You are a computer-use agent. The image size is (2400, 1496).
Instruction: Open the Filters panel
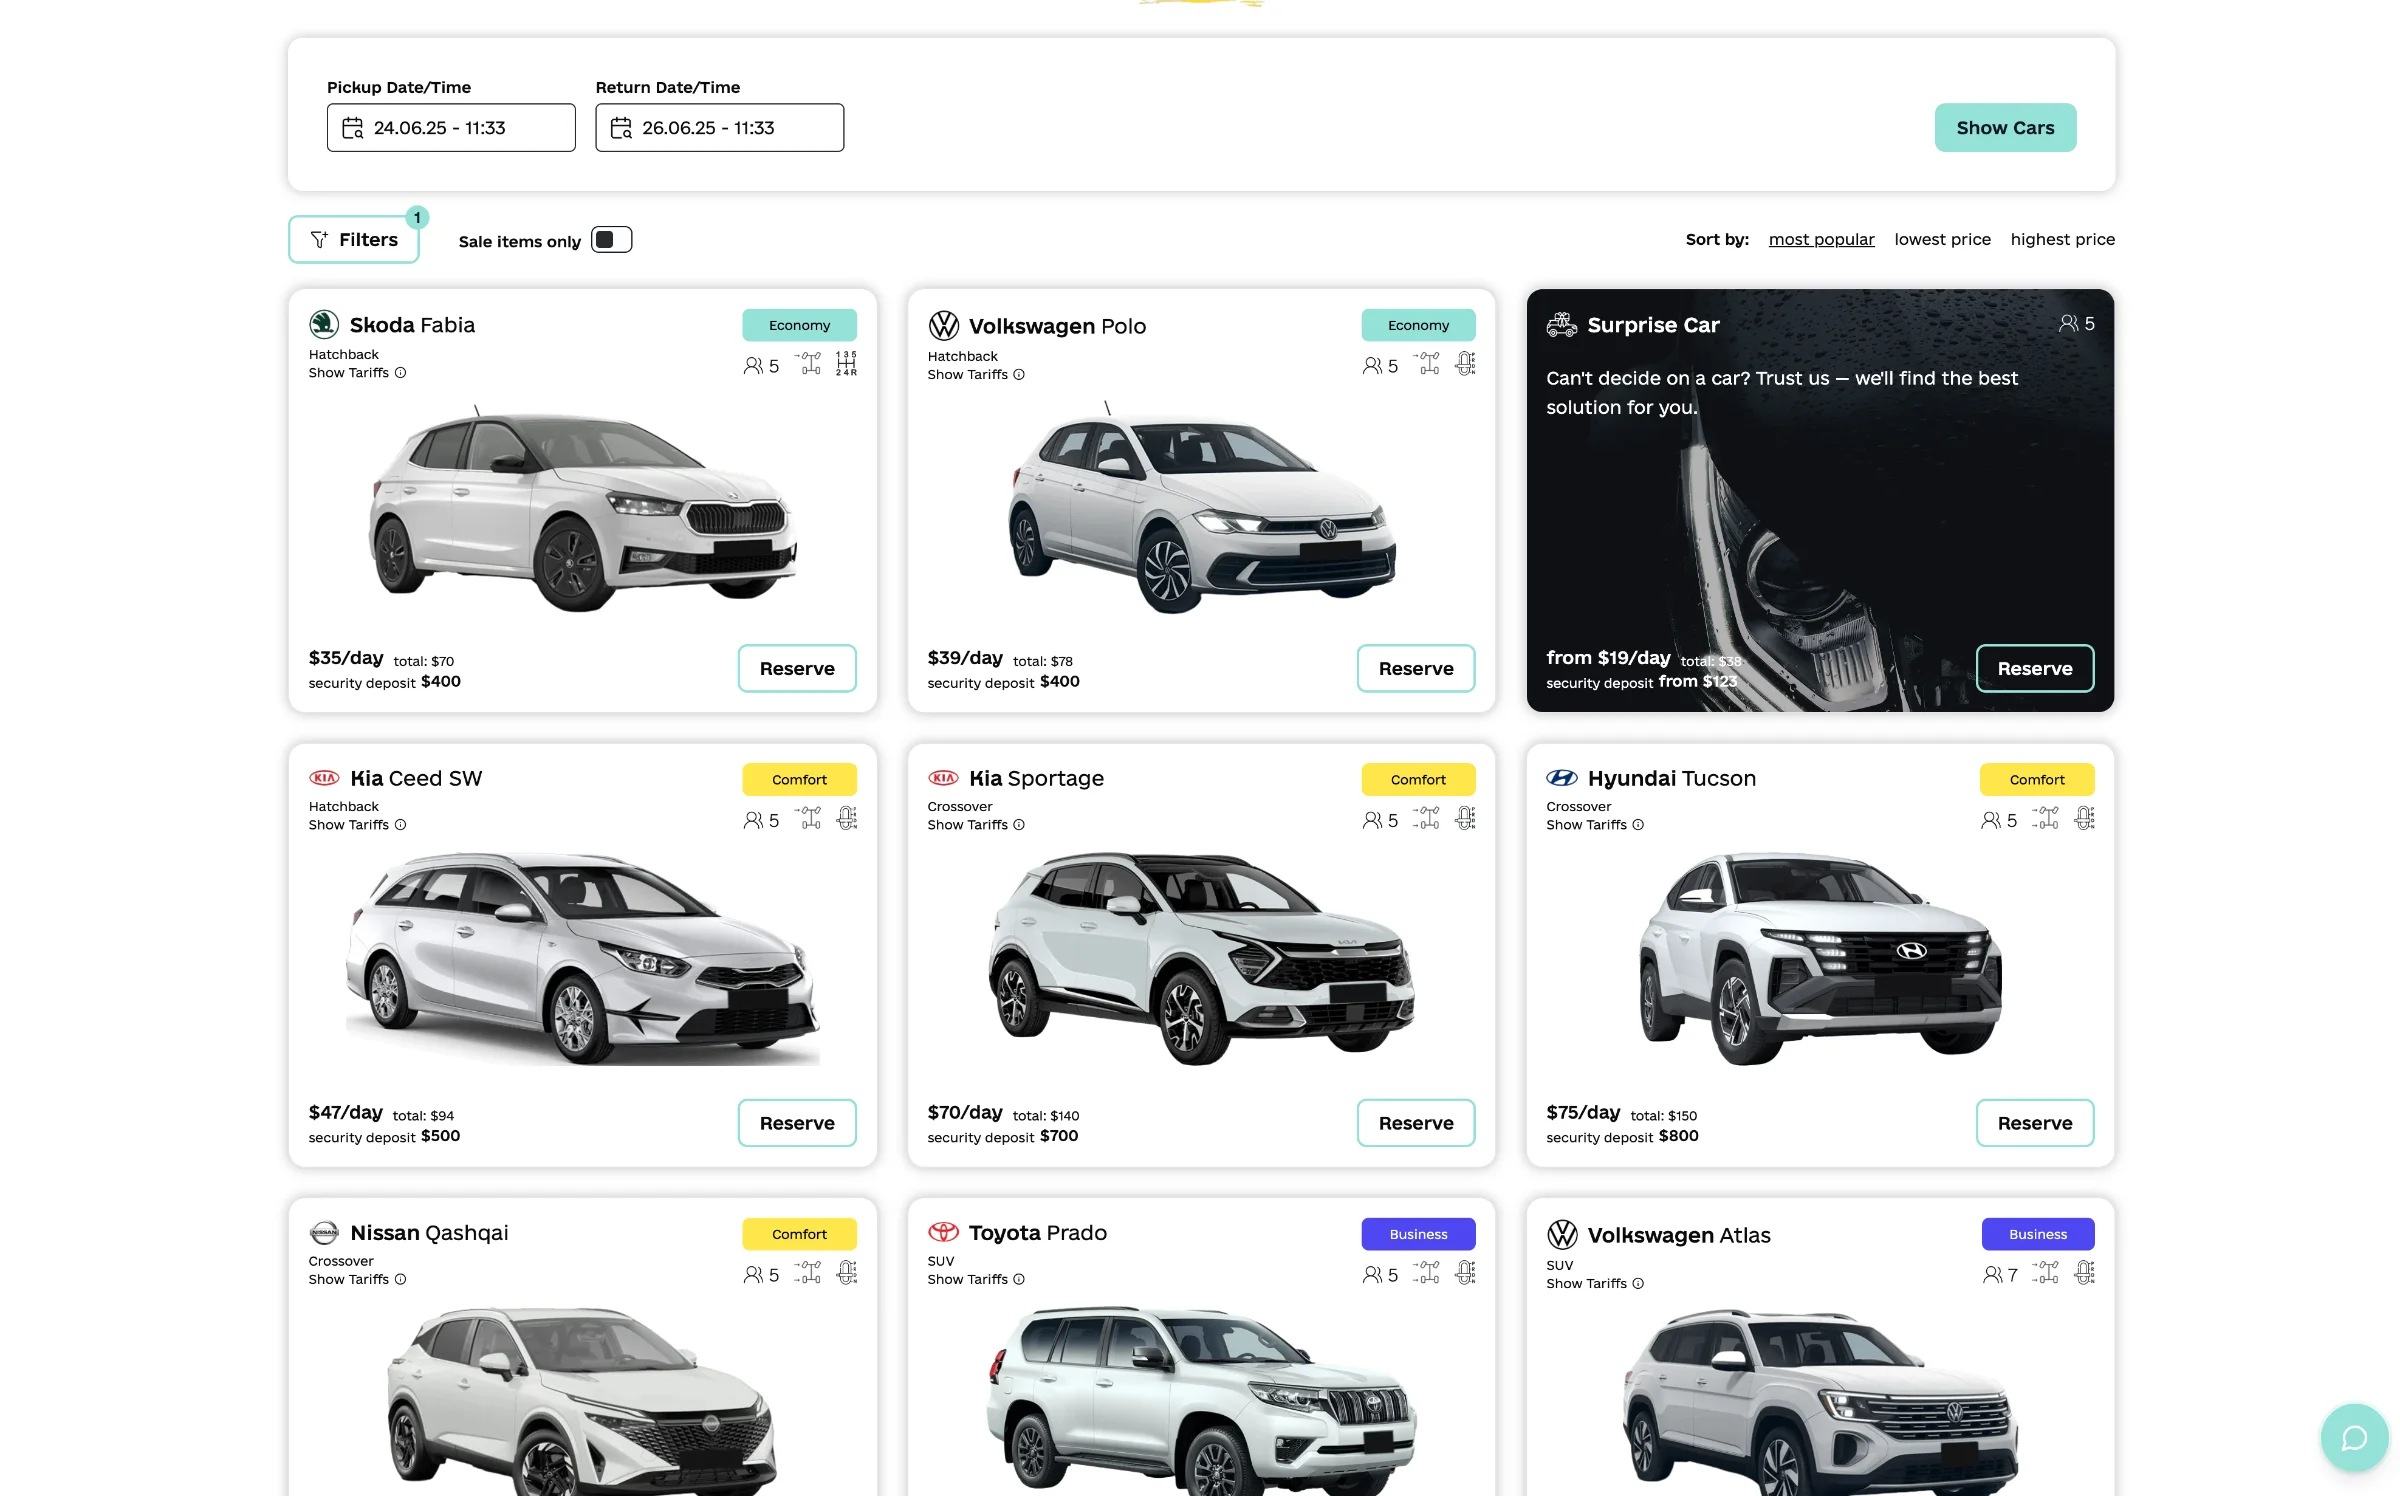[x=354, y=240]
